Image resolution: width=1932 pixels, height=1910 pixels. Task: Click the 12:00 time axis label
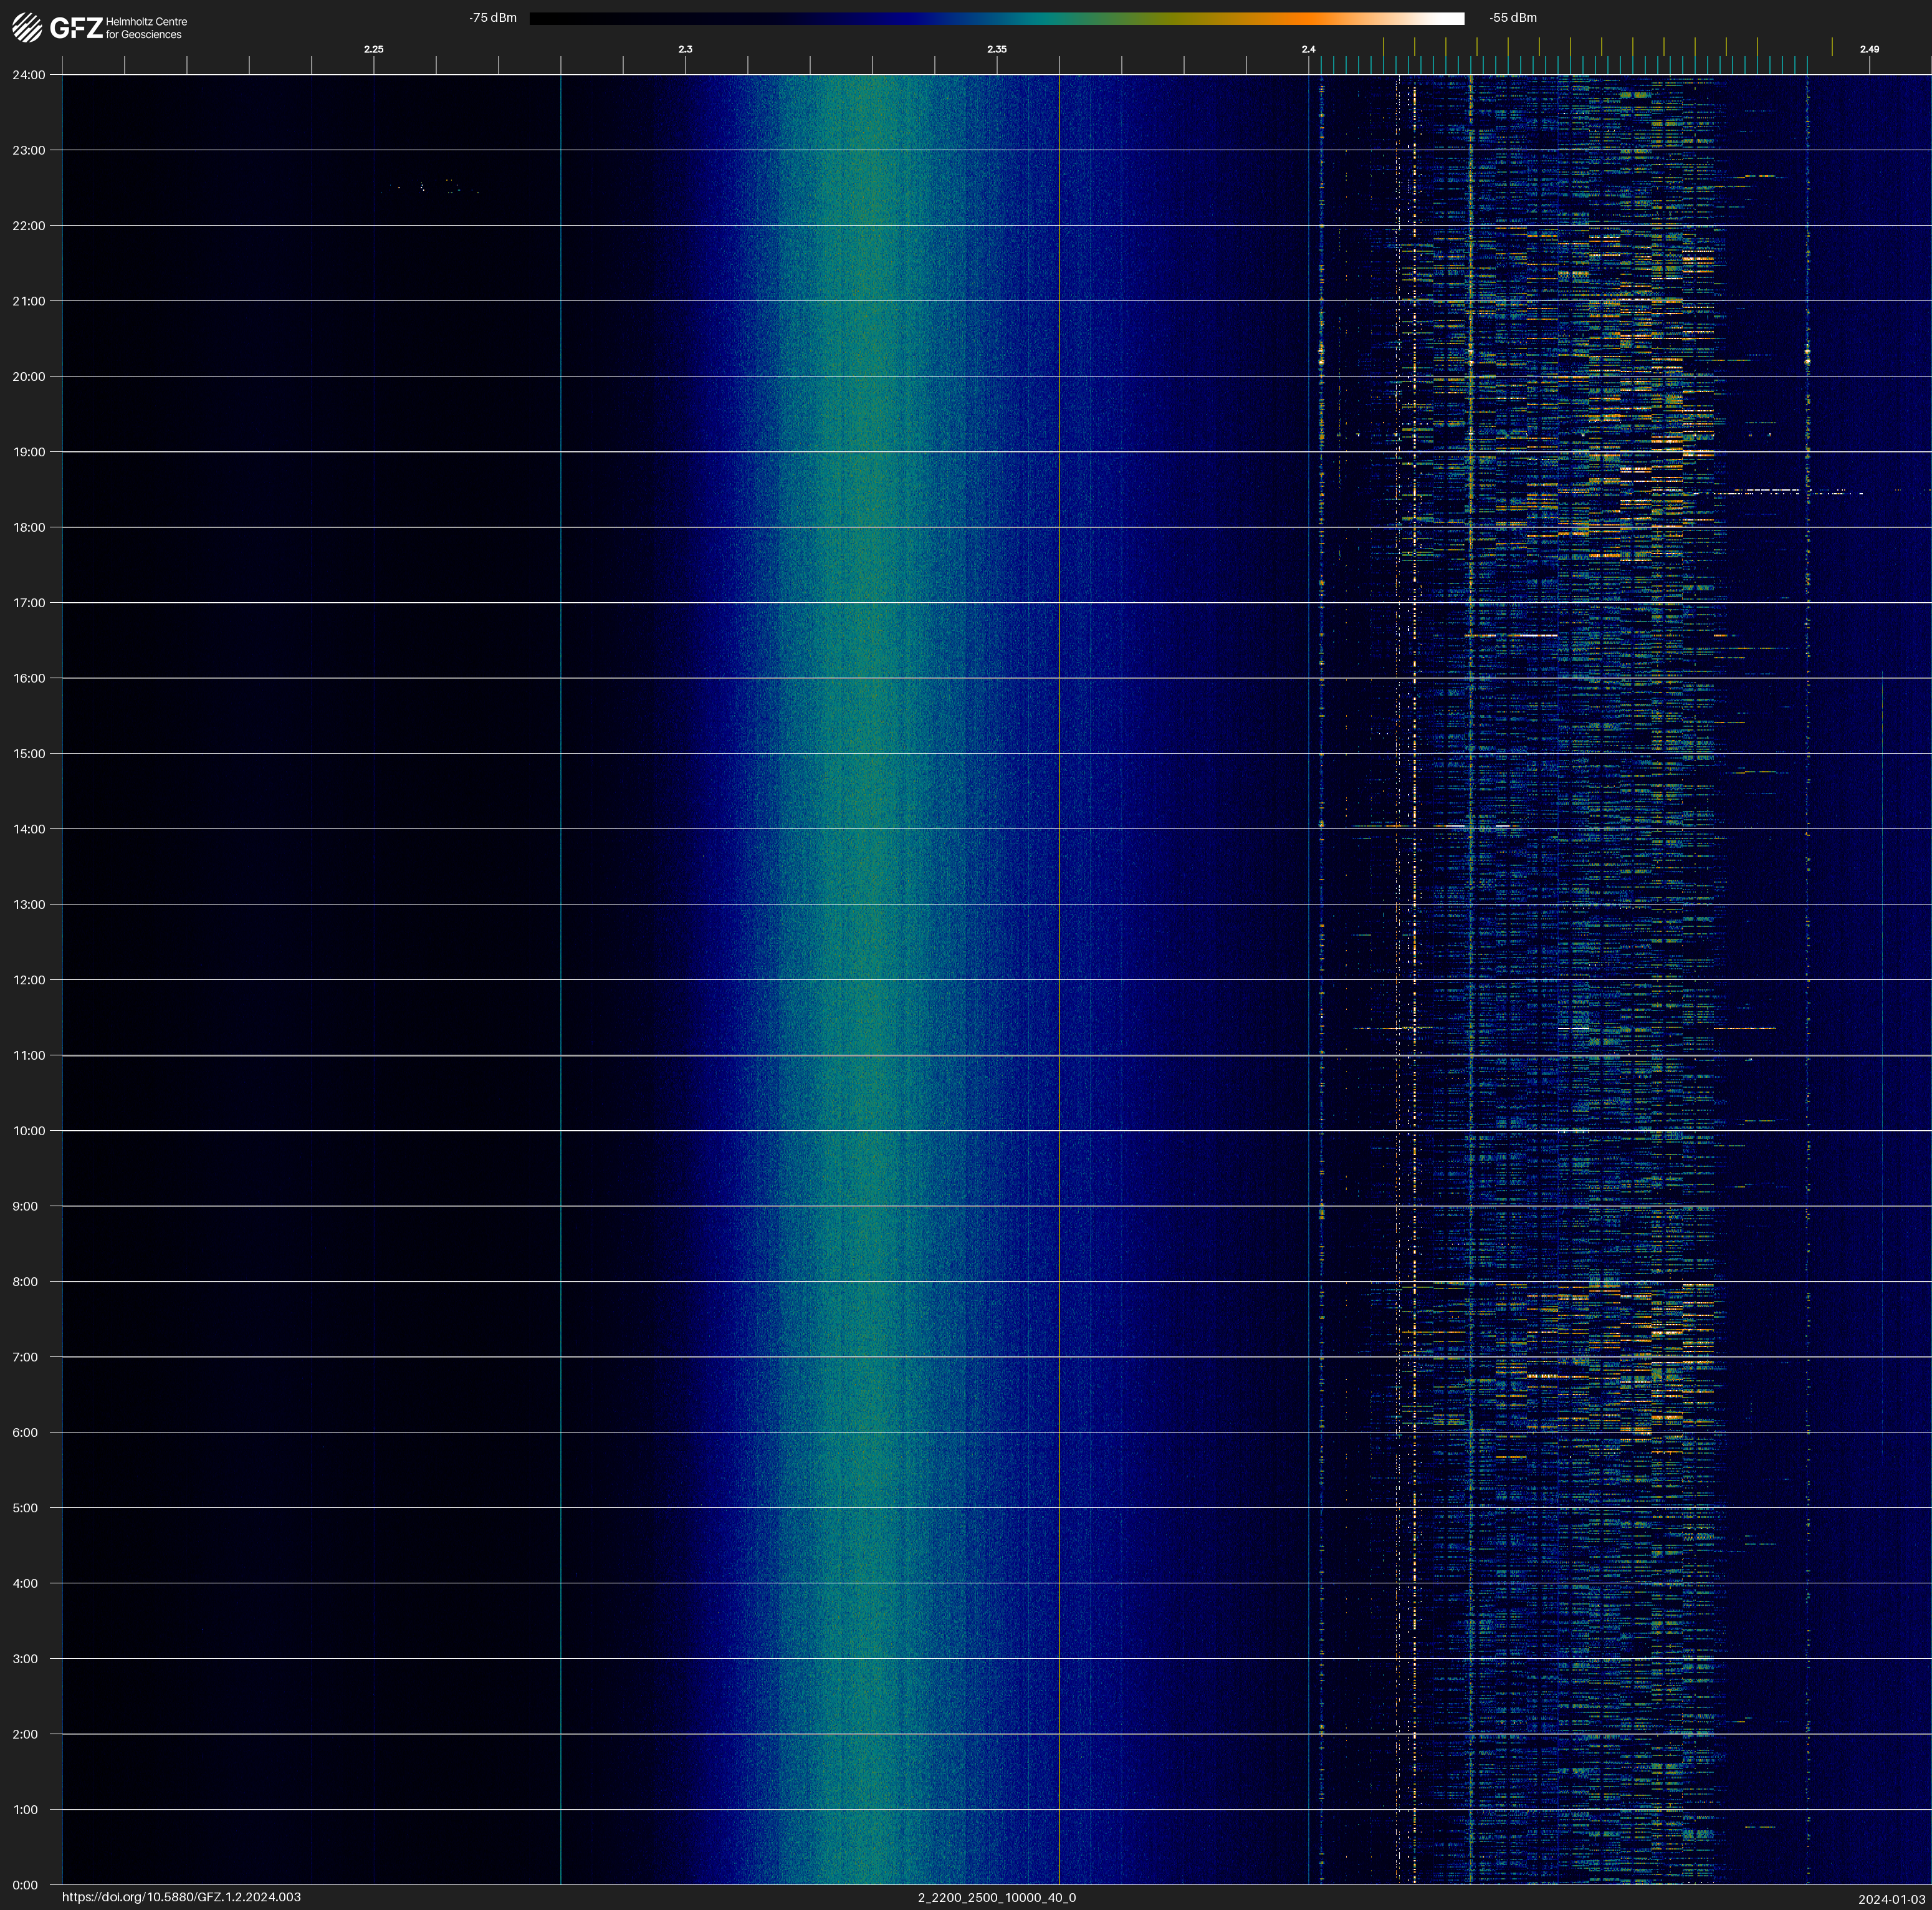tap(29, 980)
